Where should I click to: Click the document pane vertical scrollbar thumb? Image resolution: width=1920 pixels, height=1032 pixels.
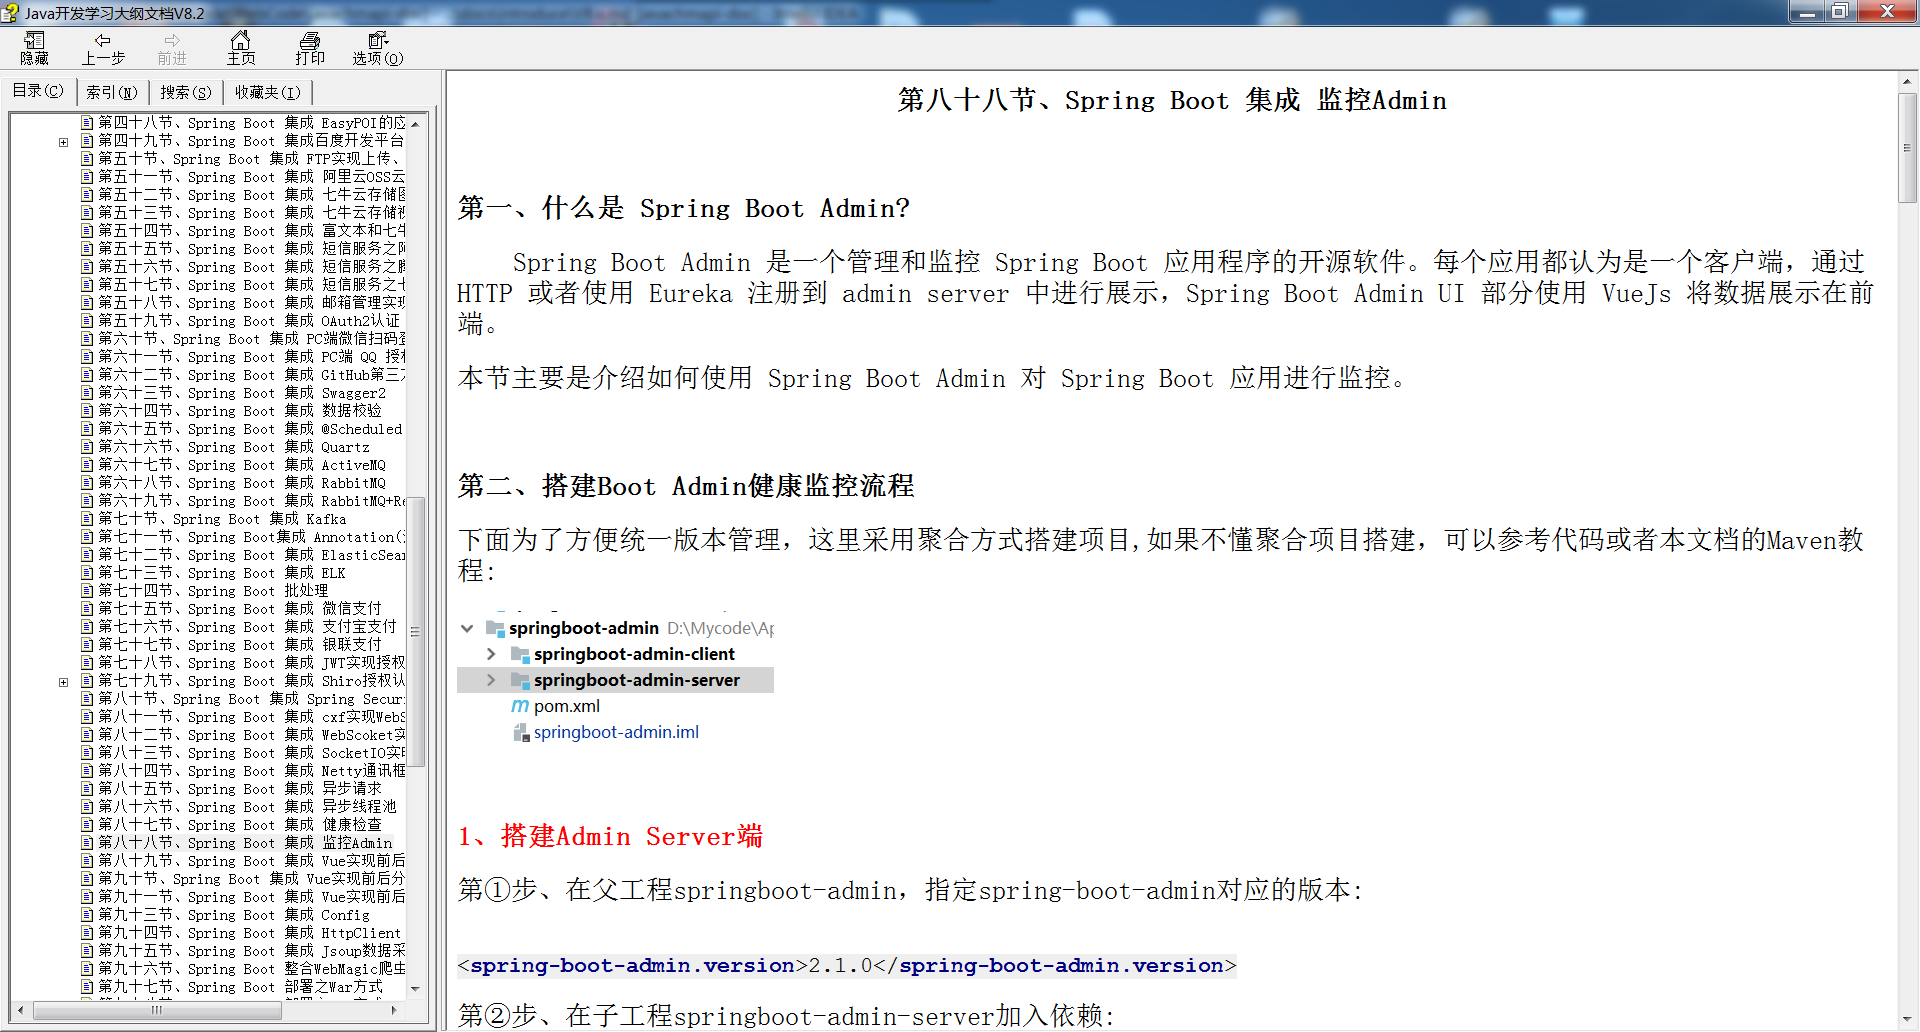[1907, 148]
